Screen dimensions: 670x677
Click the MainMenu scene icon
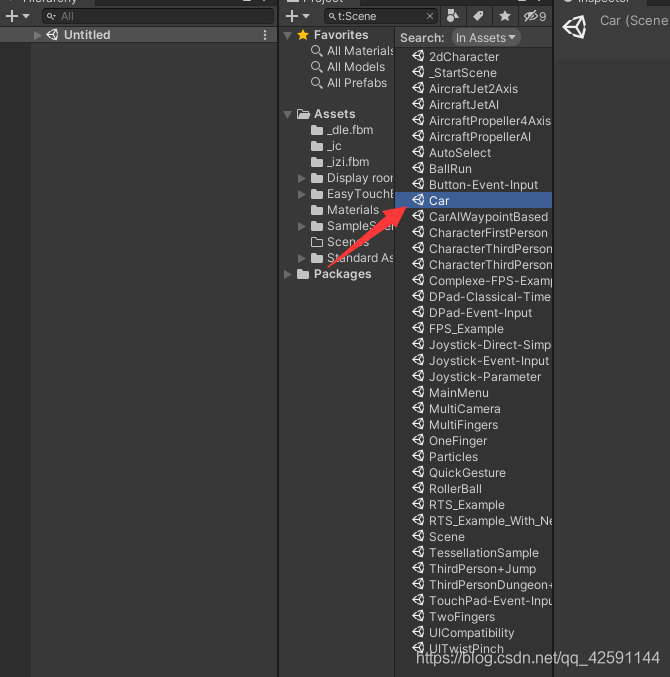[x=418, y=392]
